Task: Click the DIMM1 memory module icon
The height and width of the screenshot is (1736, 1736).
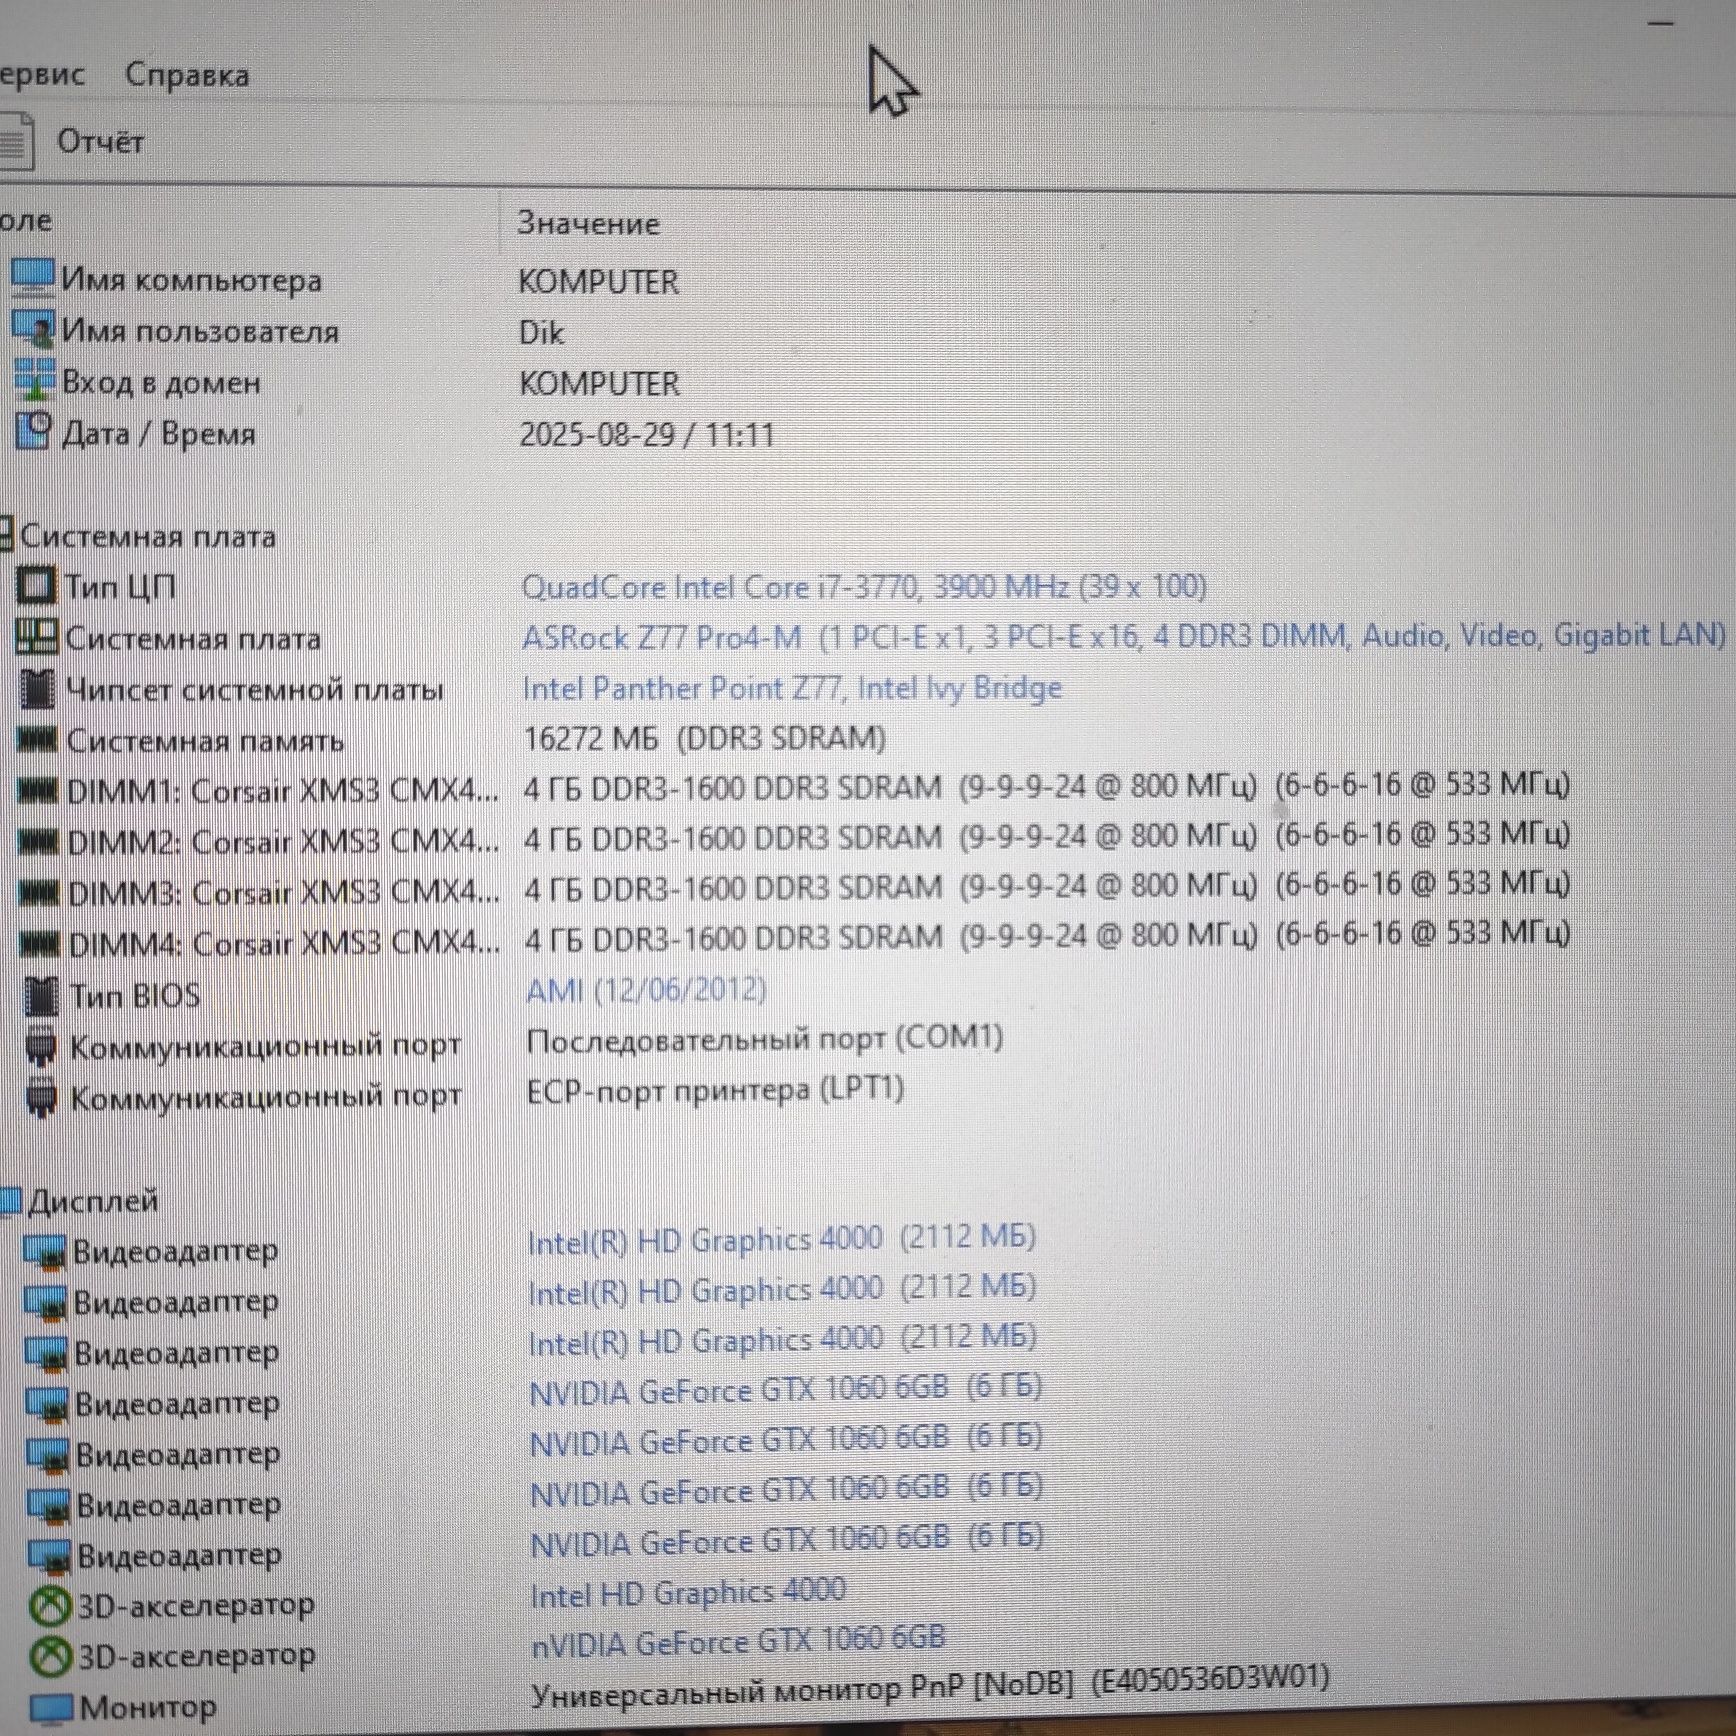Action: (39, 791)
